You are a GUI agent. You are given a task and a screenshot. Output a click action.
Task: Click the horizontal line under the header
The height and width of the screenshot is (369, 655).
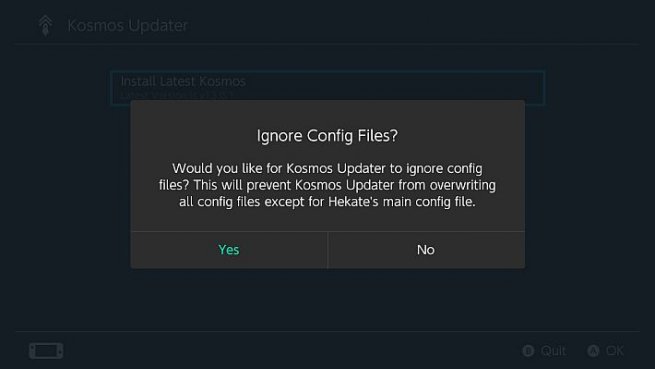pos(328,44)
